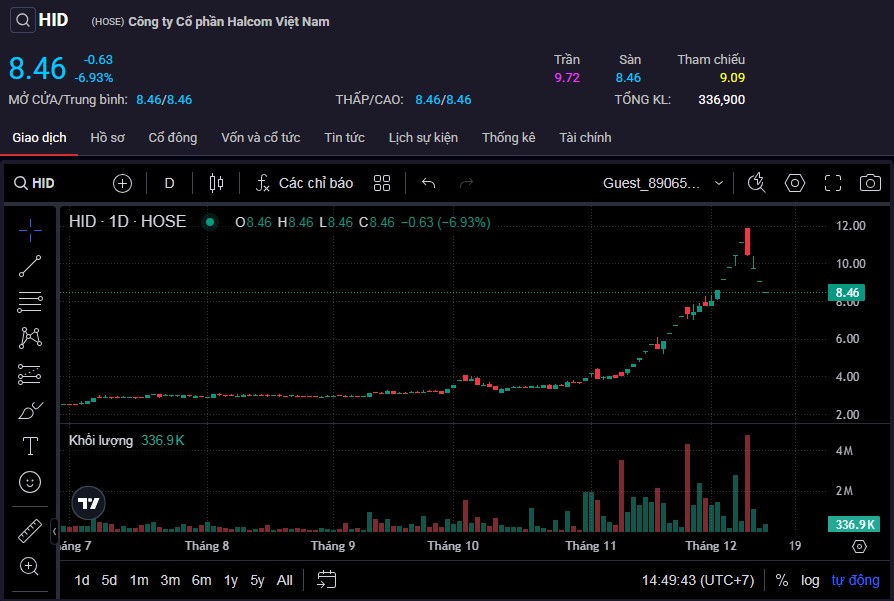
Task: Select the text annotation tool
Action: click(x=30, y=446)
